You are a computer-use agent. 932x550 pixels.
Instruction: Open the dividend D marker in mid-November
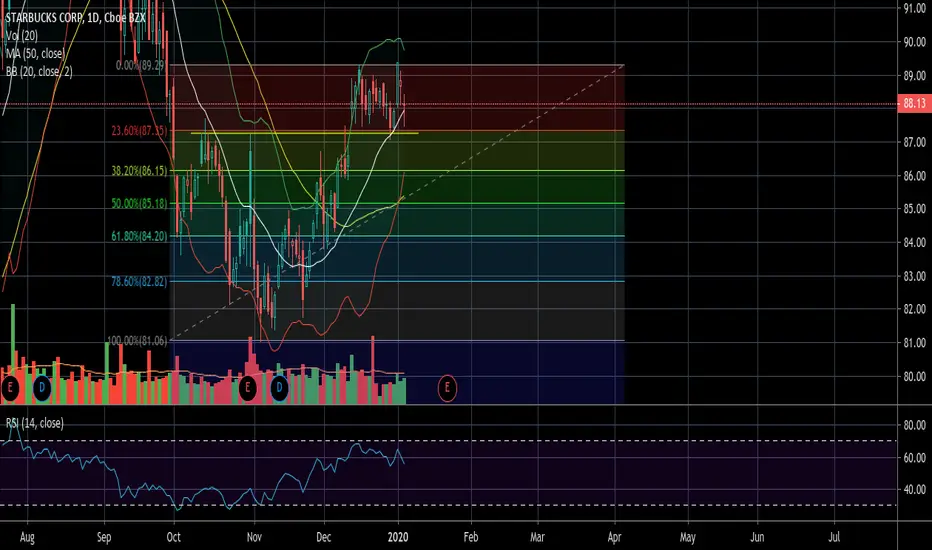coord(279,388)
